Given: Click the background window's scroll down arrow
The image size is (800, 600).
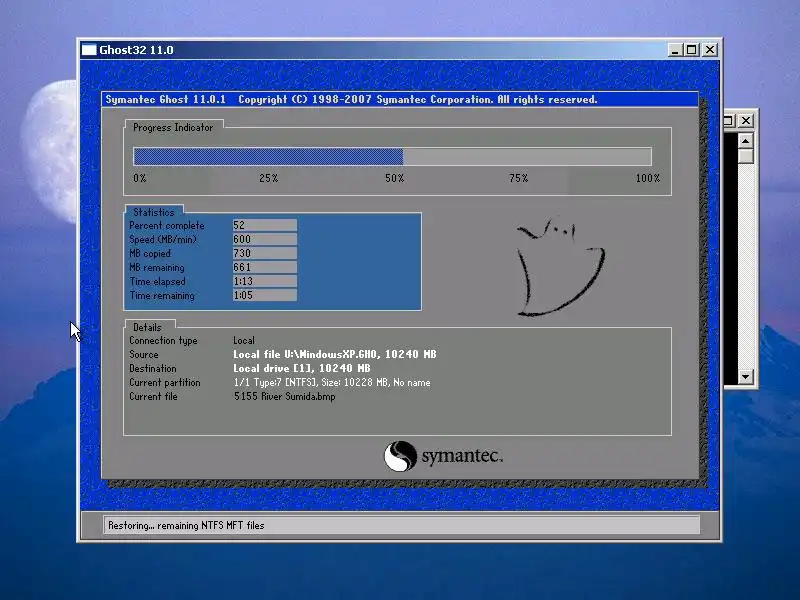Looking at the screenshot, I should 745,377.
